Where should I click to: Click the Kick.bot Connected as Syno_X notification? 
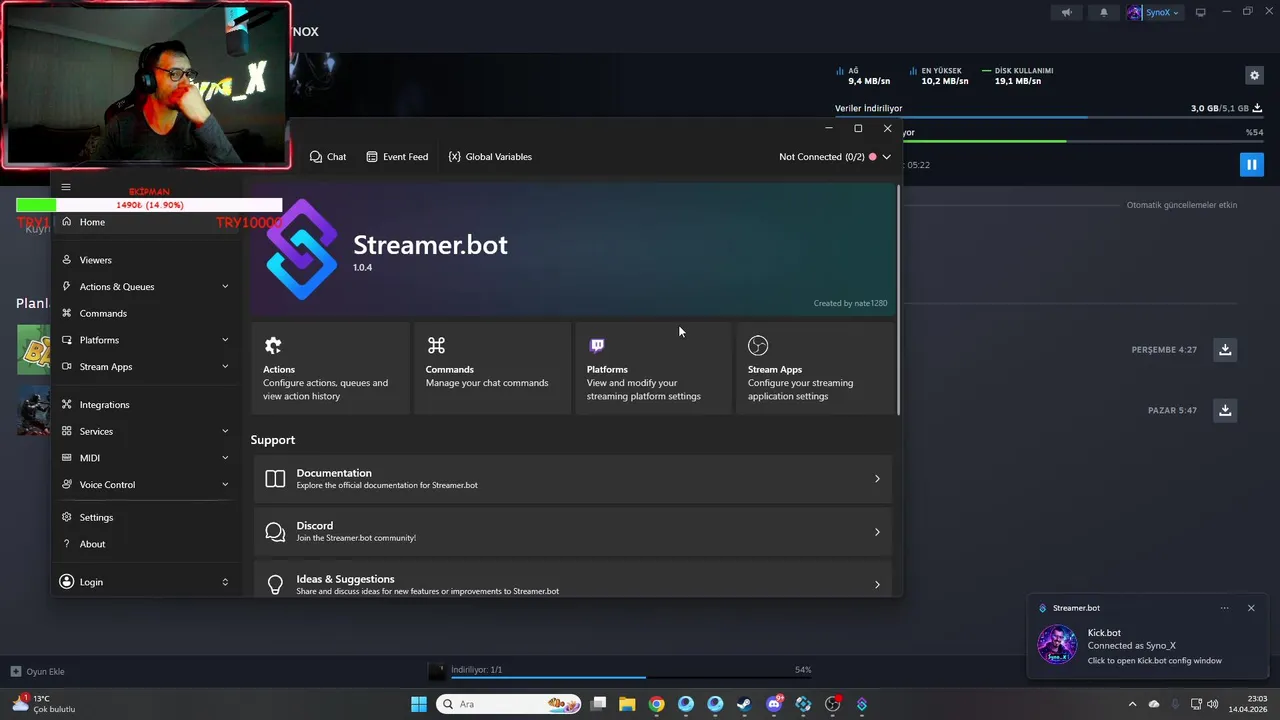pyautogui.click(x=1148, y=646)
